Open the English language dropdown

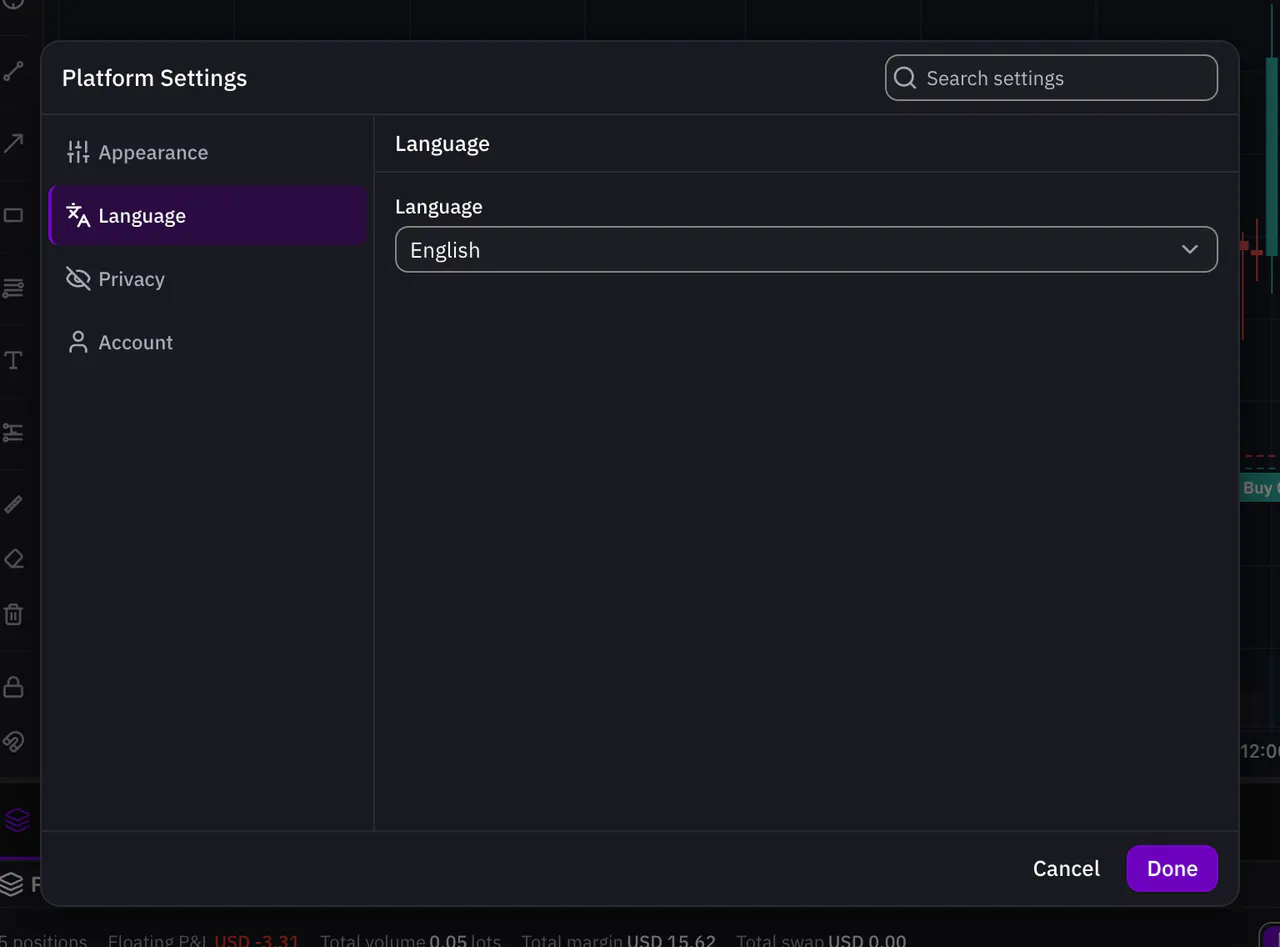point(806,250)
